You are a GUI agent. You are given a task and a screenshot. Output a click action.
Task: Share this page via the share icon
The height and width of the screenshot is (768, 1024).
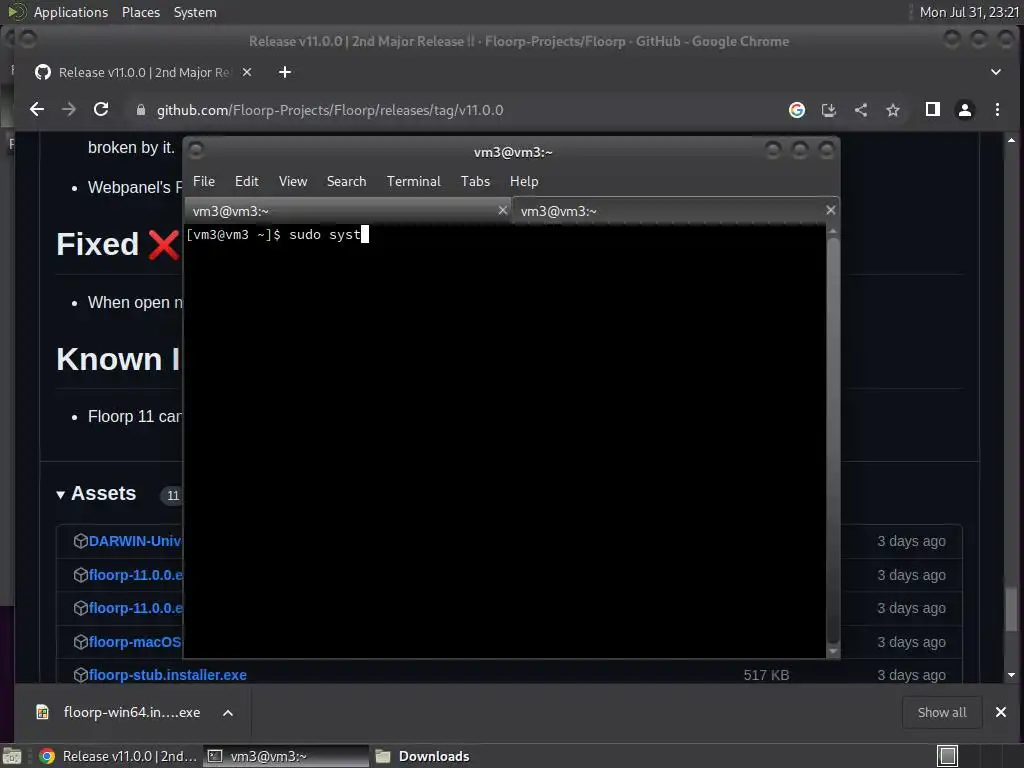(x=861, y=110)
